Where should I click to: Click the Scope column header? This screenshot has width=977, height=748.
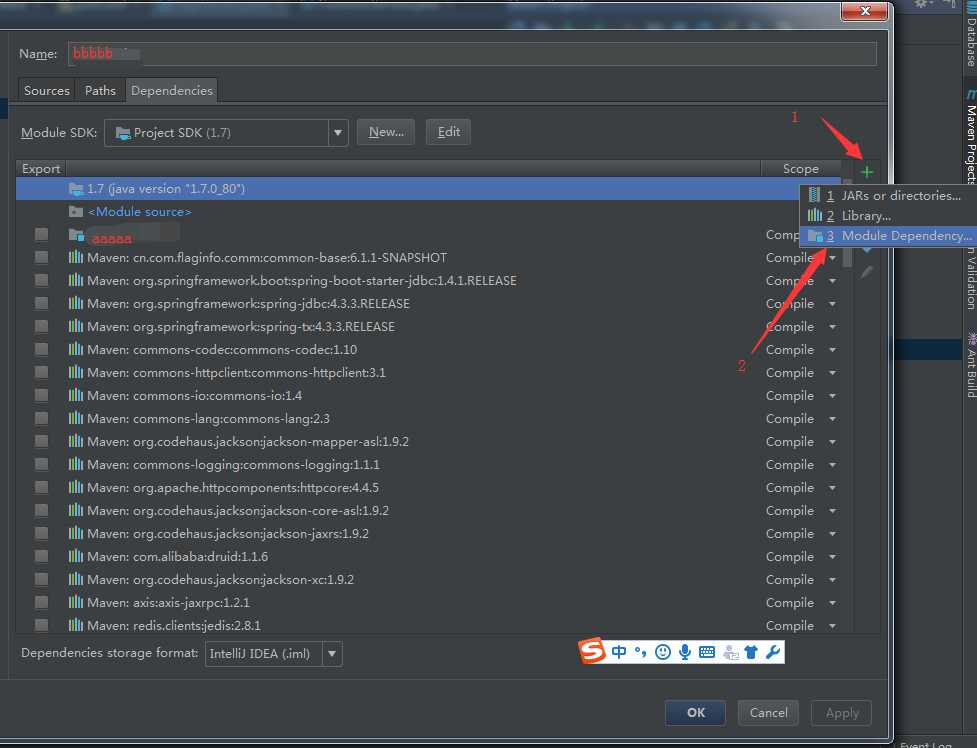click(801, 168)
